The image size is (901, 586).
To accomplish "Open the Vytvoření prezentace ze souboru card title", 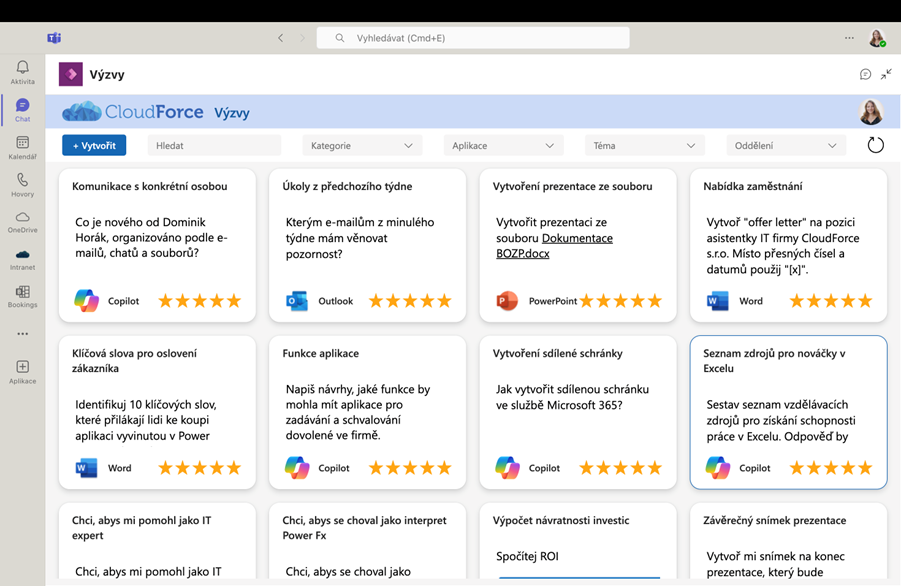I will point(572,186).
